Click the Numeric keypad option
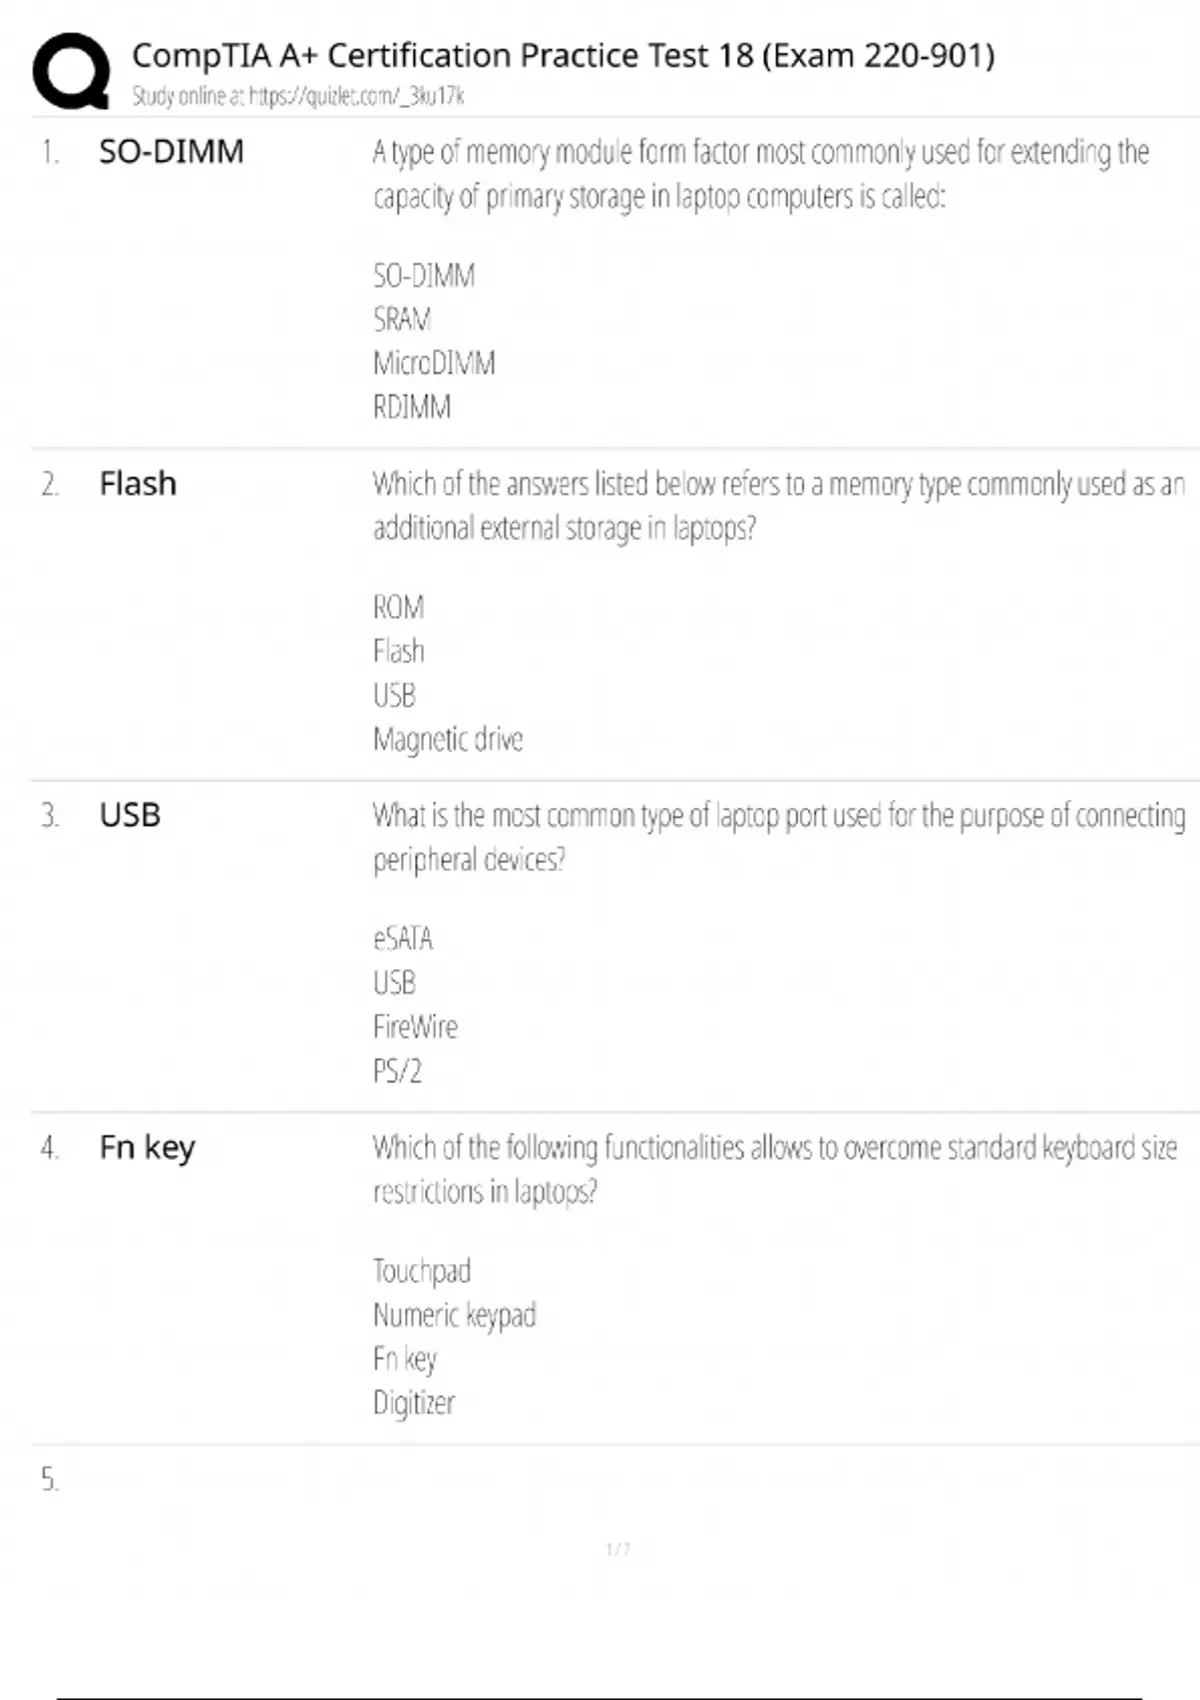Viewport: 1200px width, 1700px height. [x=454, y=1315]
